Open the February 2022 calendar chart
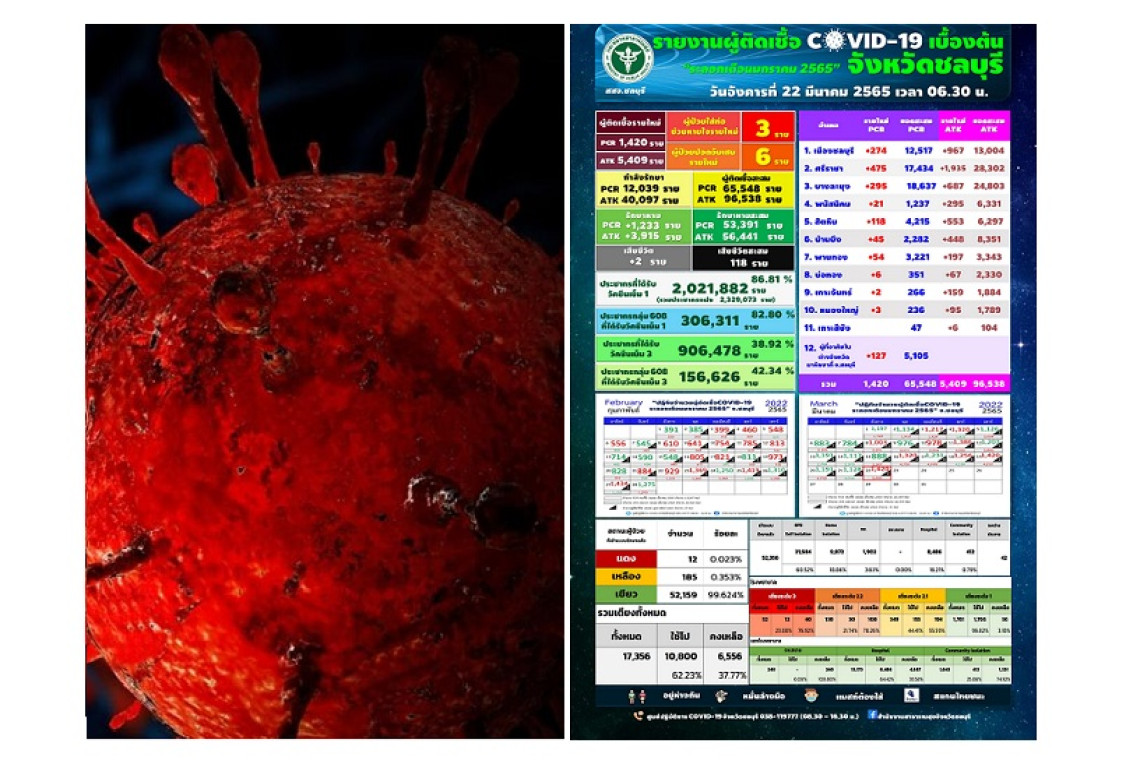 [x=696, y=454]
